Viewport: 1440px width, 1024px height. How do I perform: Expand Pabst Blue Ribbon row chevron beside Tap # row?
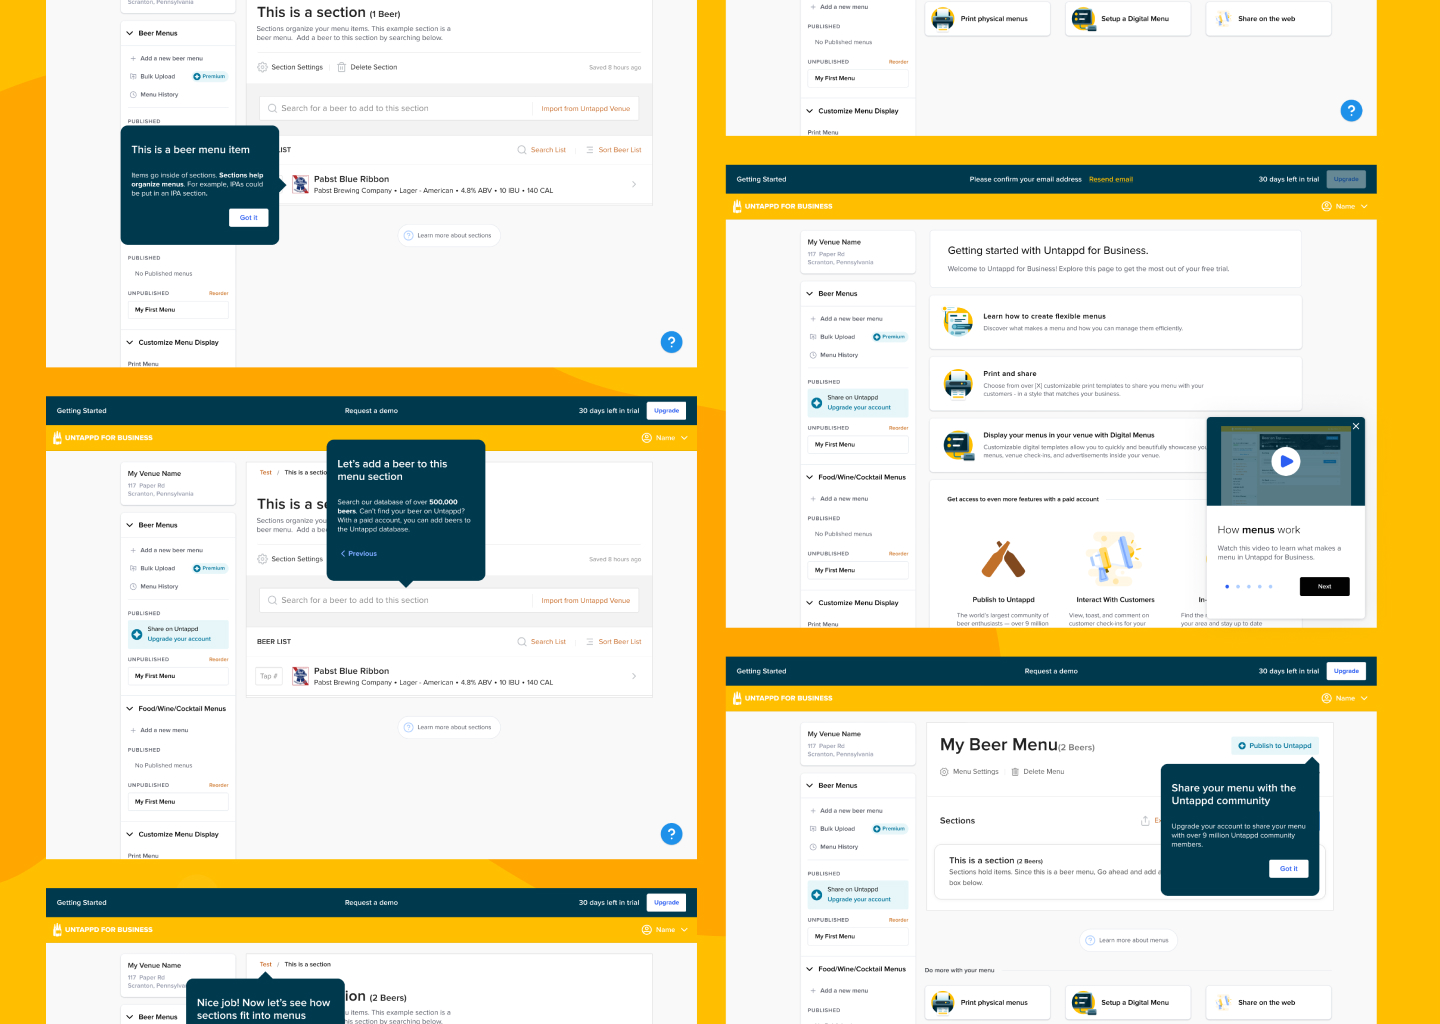click(634, 676)
